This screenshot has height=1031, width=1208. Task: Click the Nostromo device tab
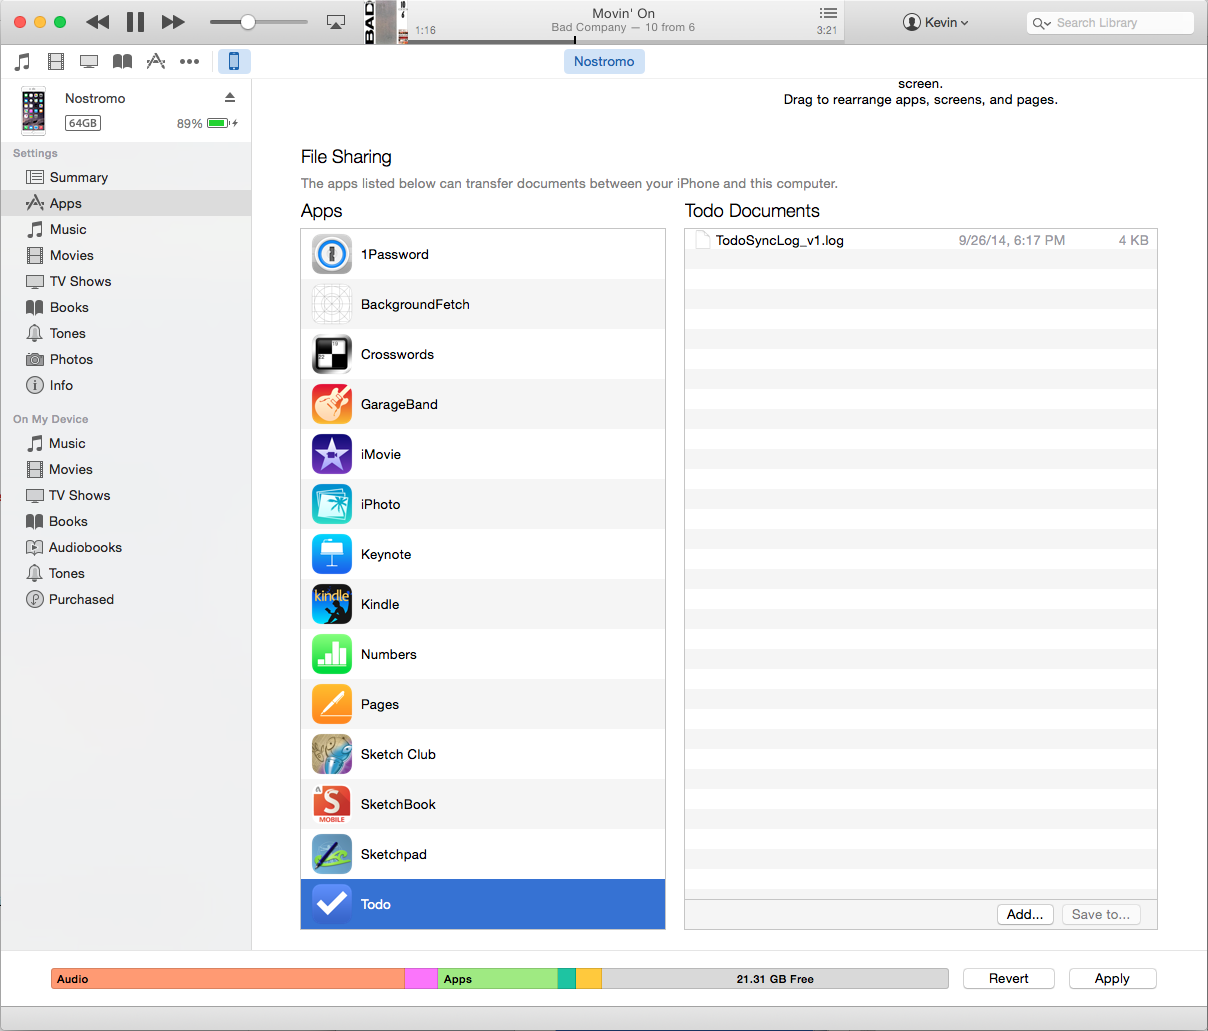coord(604,61)
